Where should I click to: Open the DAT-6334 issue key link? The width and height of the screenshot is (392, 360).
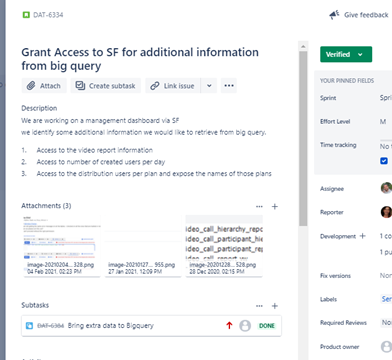(x=48, y=15)
